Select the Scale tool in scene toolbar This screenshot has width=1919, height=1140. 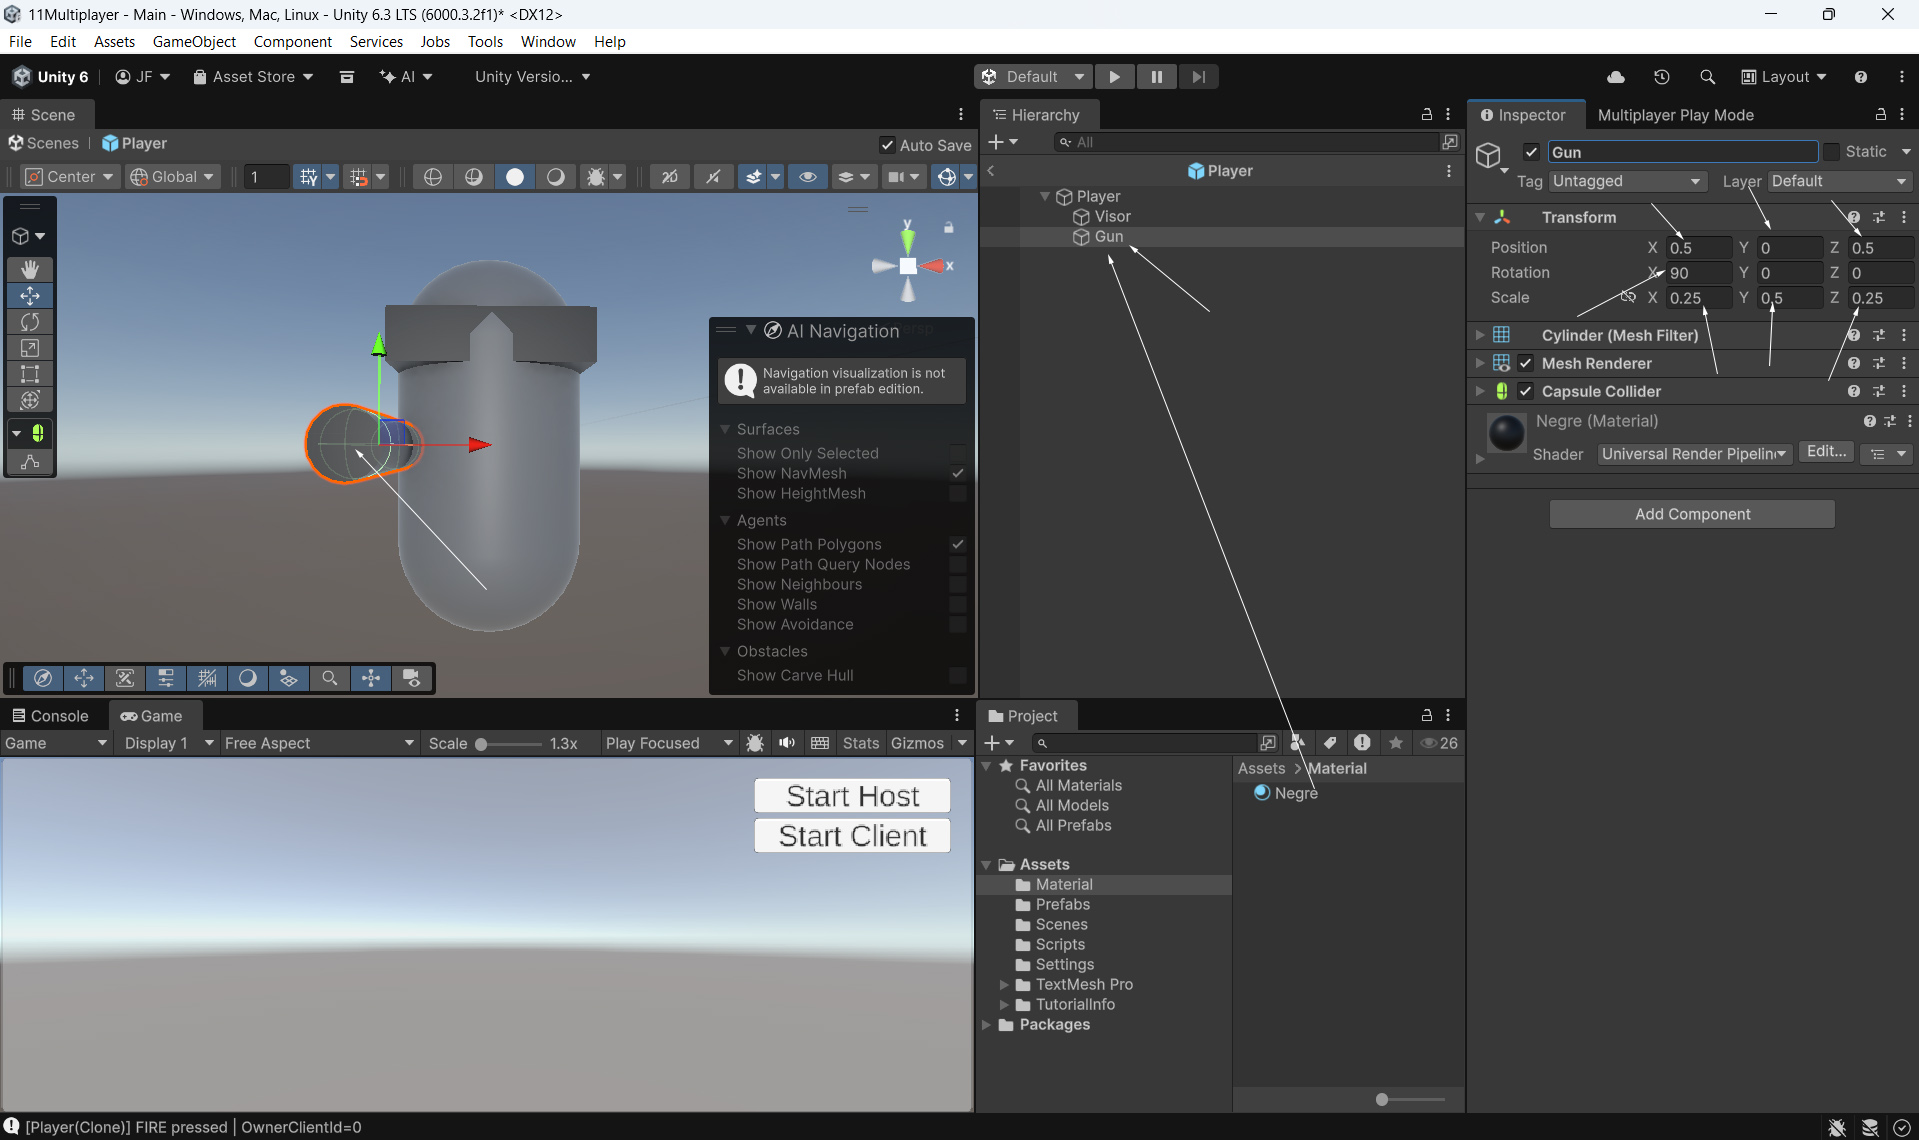(30, 348)
